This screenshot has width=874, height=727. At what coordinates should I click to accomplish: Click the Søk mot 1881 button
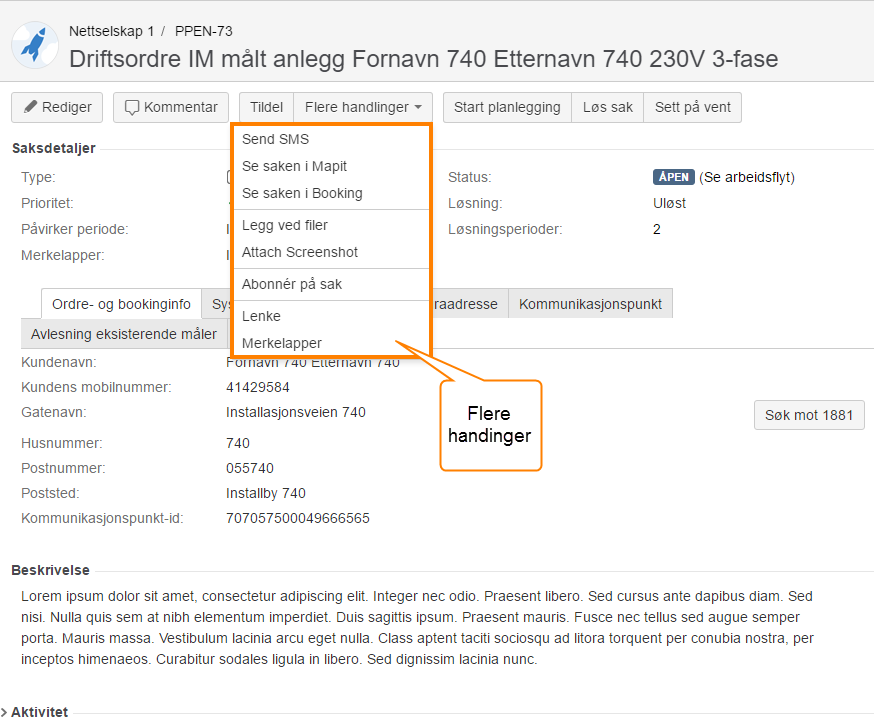click(x=808, y=415)
